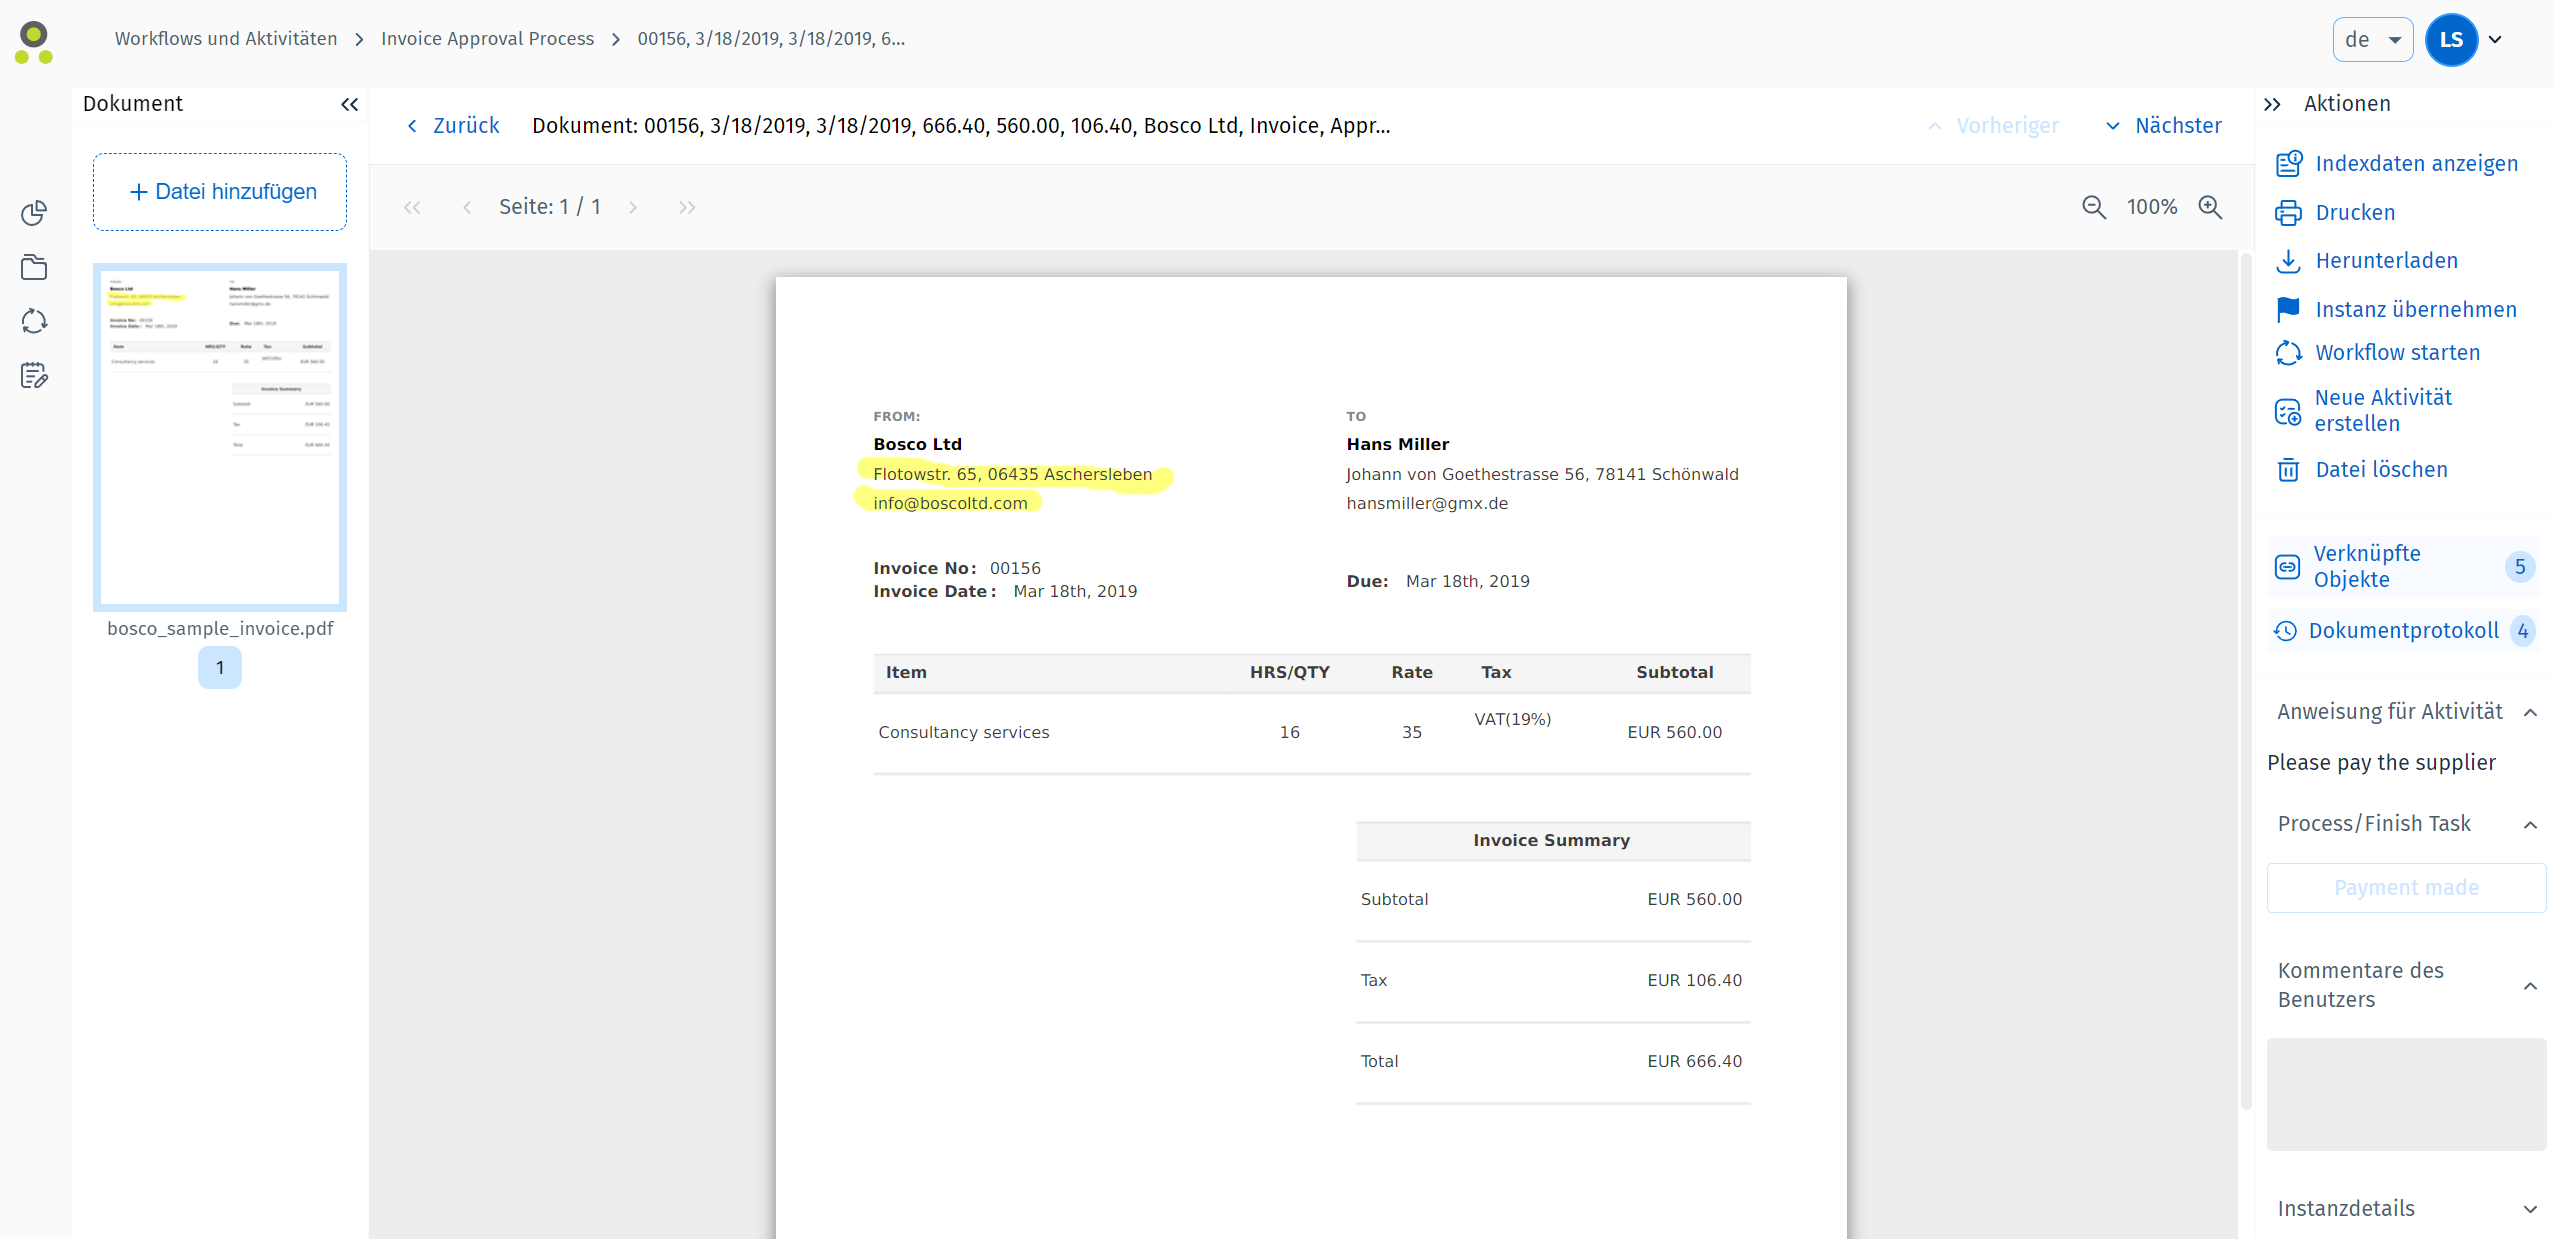Expand Instanzdetails section
This screenshot has height=1239, width=2556.
(2530, 1209)
